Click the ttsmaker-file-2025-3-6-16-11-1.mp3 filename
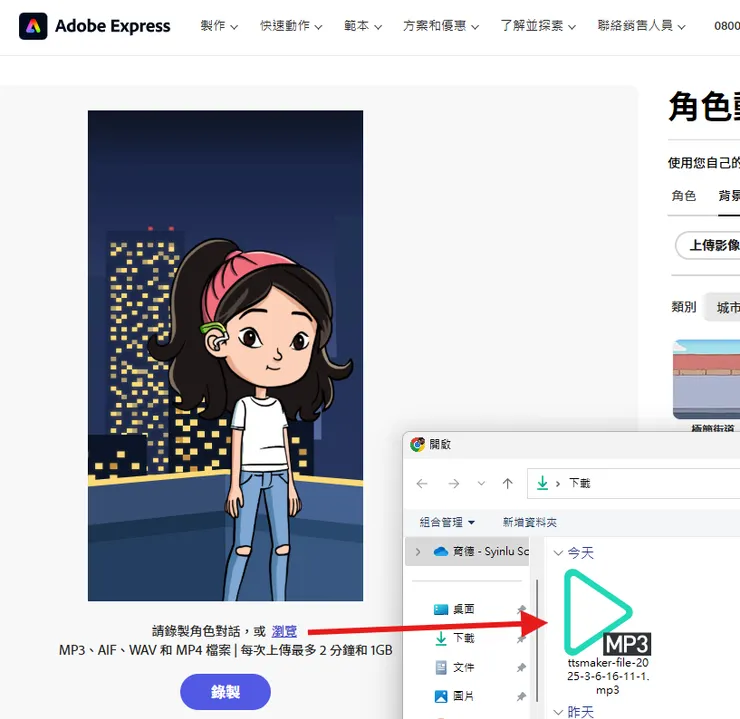This screenshot has width=740, height=719. point(608,676)
